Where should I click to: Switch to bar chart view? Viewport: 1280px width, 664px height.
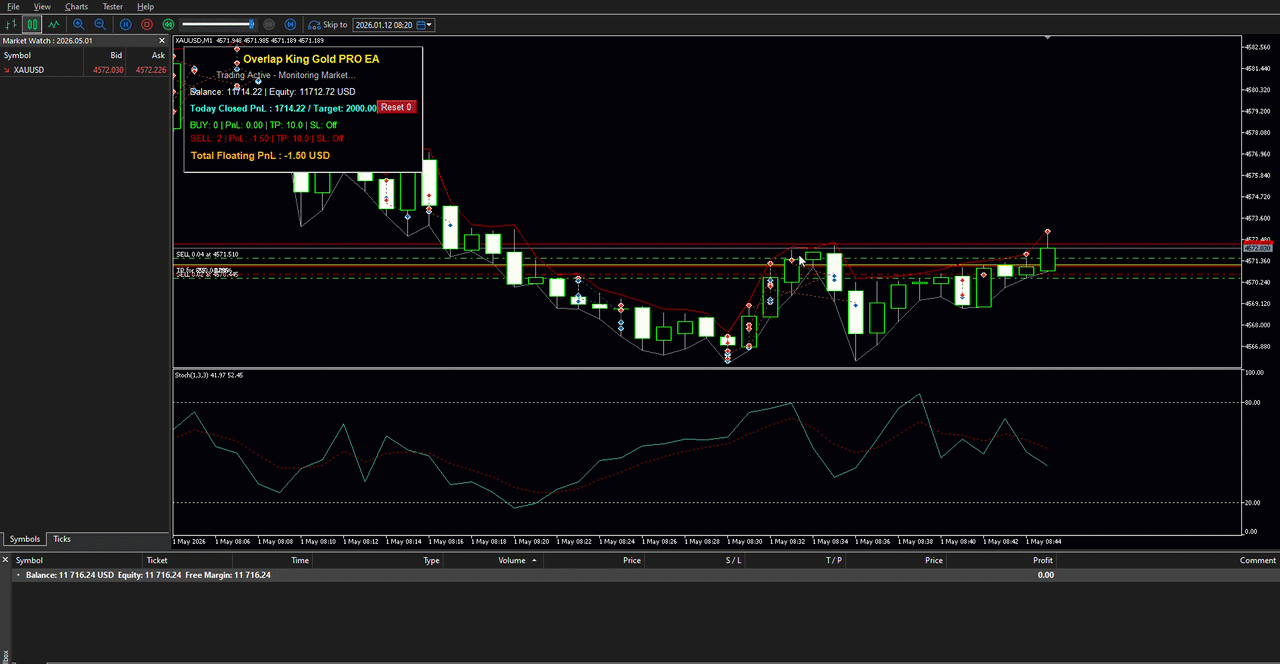coord(12,24)
